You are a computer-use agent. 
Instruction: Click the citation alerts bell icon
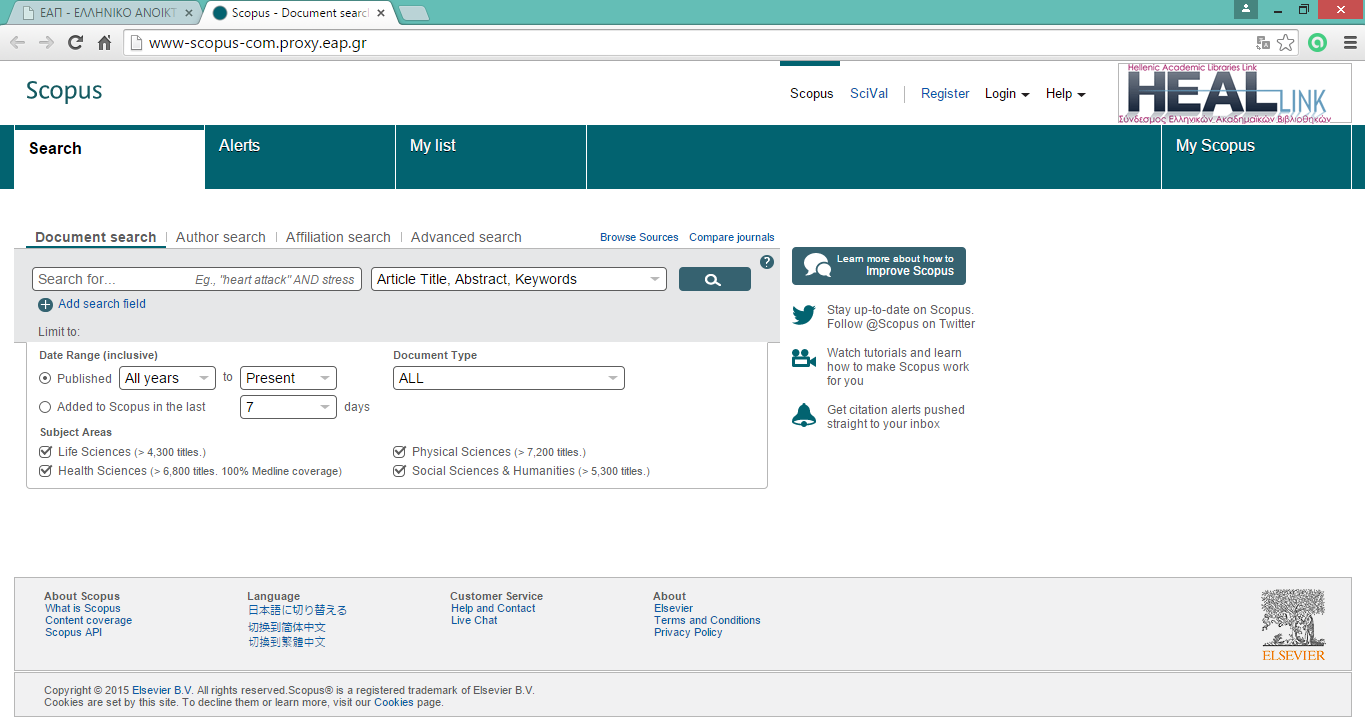(x=804, y=416)
